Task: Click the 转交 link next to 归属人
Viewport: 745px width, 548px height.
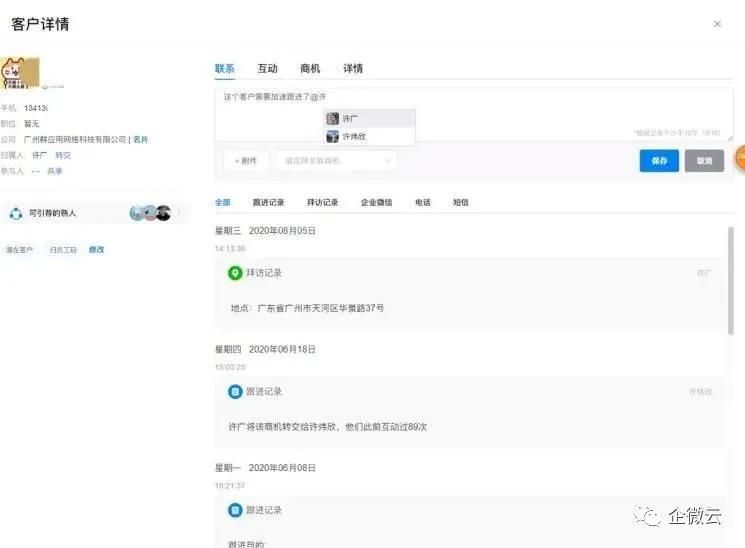Action: 63,155
